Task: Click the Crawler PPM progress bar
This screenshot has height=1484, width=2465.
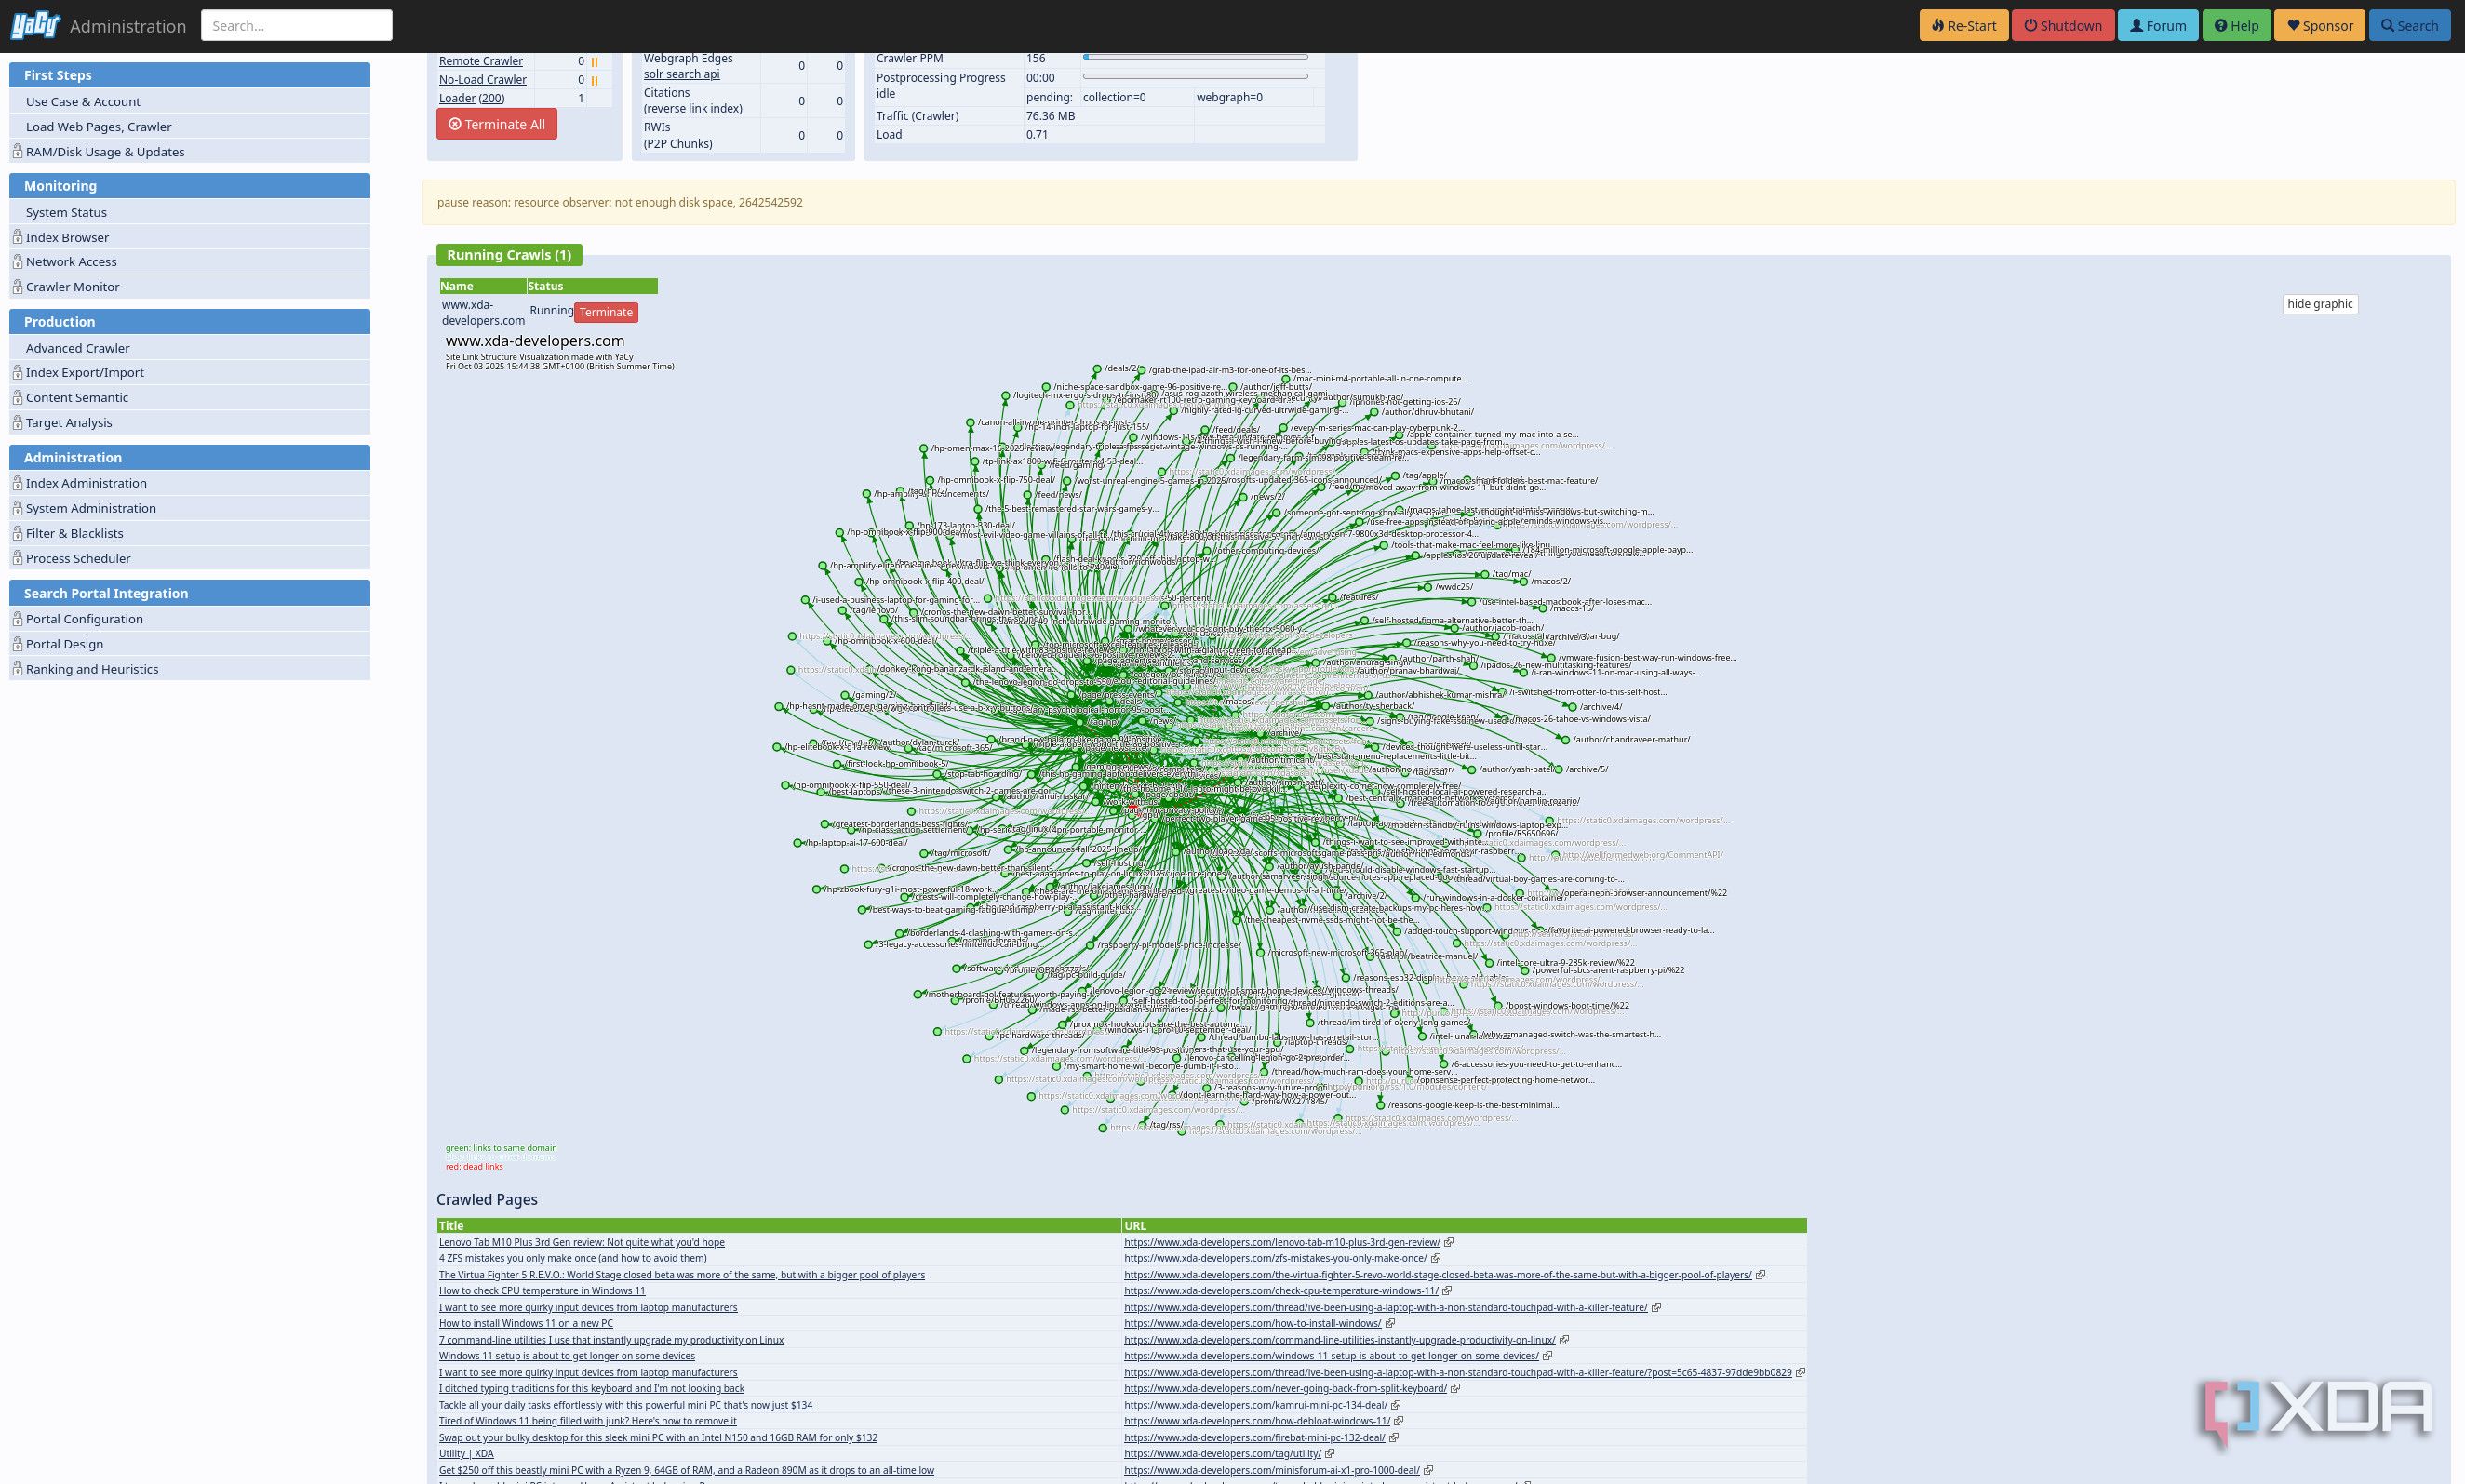Action: (x=1195, y=58)
